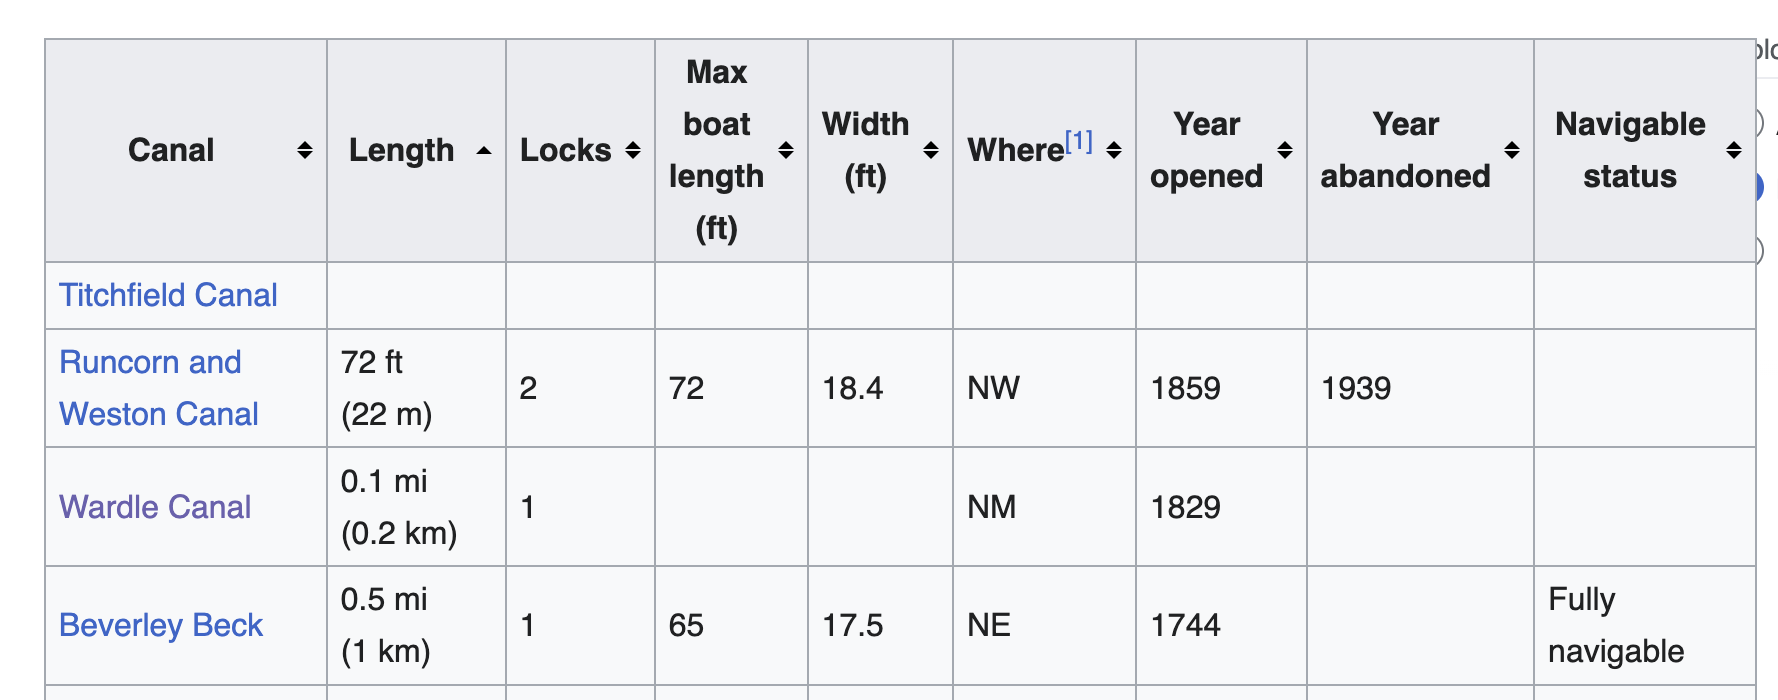Sort table by Canal column arrows

(305, 151)
